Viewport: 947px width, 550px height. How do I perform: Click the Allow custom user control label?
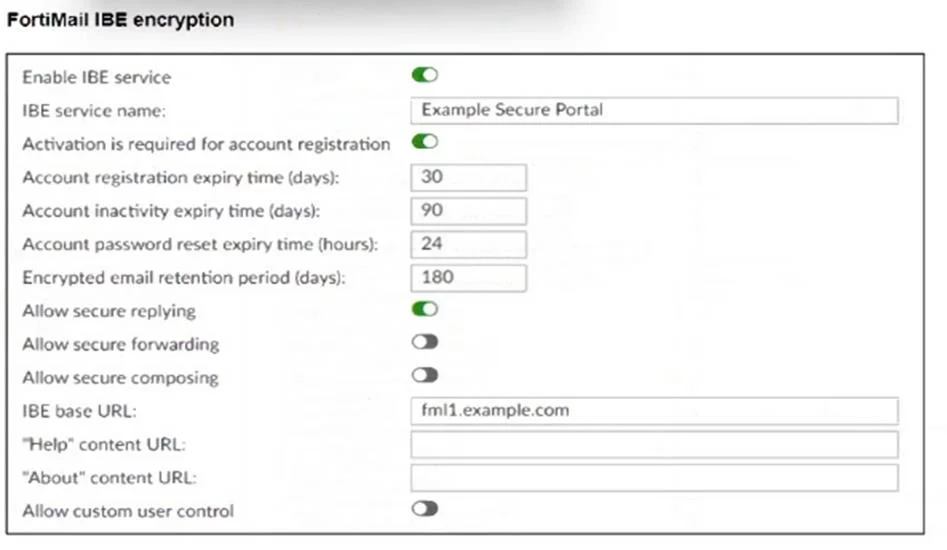pos(128,511)
